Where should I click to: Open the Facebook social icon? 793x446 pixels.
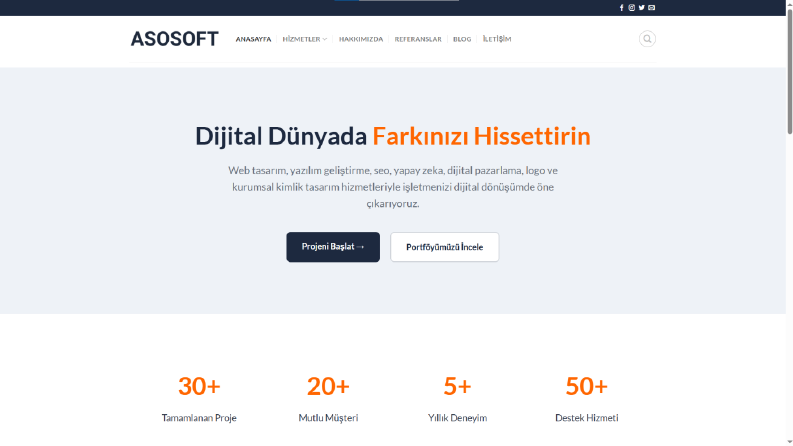coord(622,8)
